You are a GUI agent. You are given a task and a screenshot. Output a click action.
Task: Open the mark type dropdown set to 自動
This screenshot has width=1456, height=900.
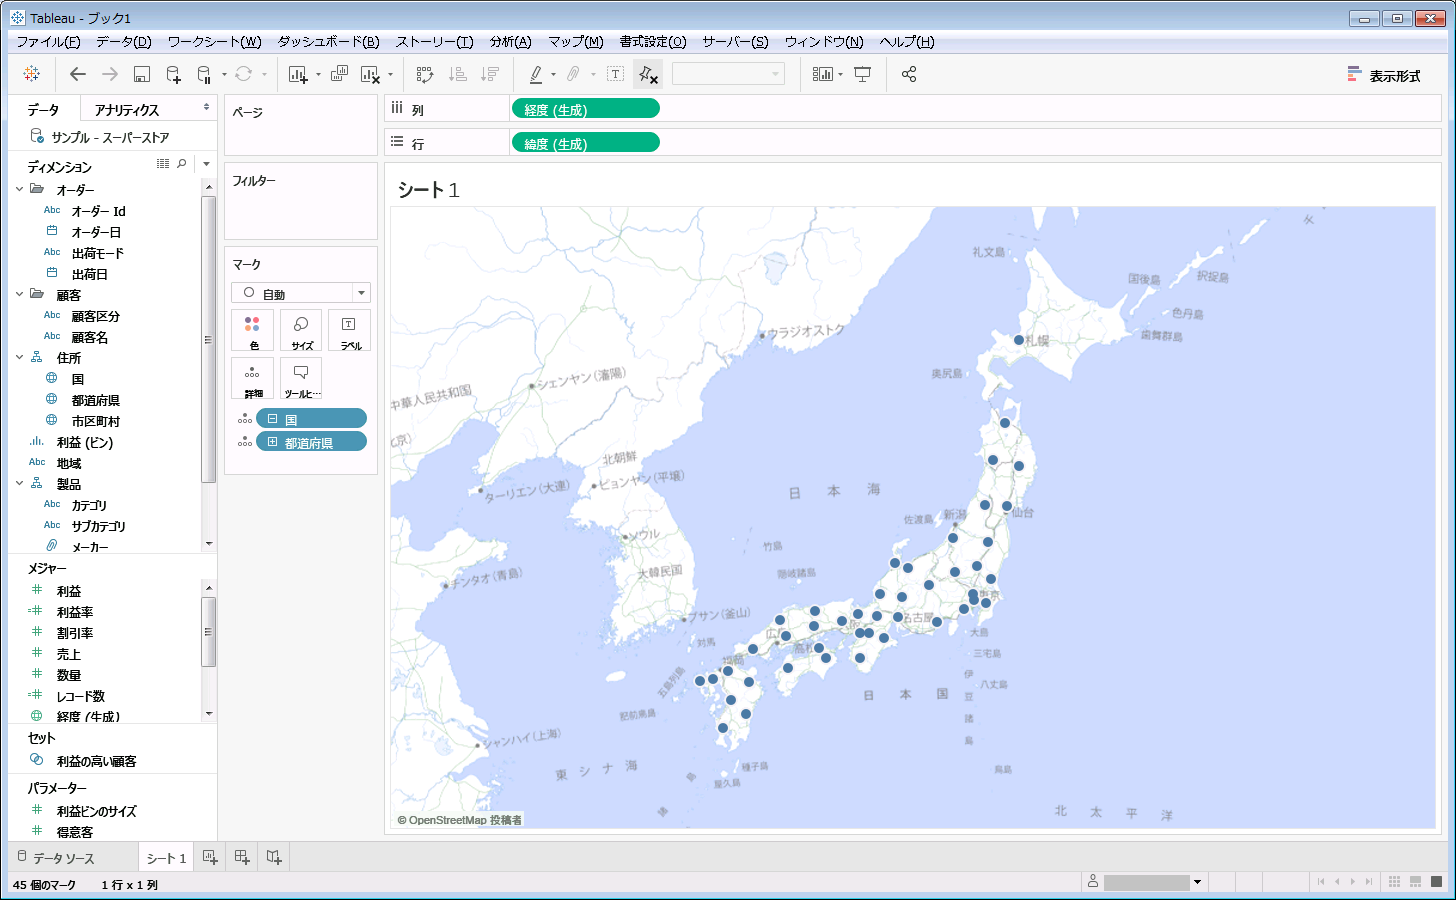pyautogui.click(x=301, y=293)
